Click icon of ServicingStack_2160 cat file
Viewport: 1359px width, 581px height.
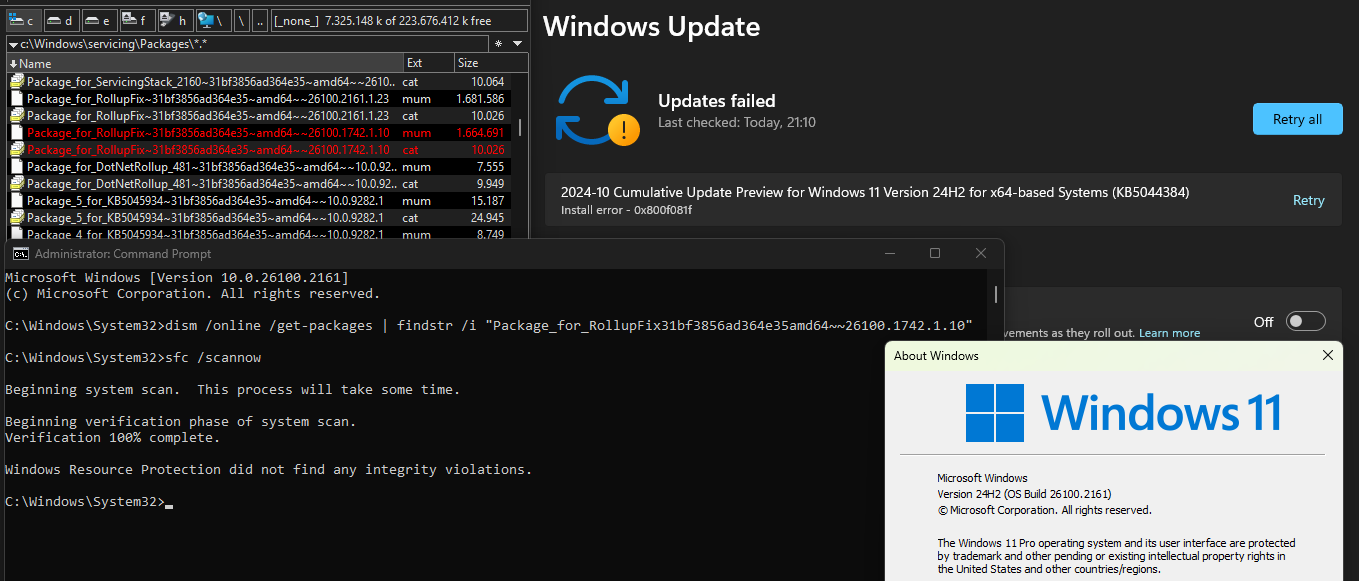(x=17, y=81)
